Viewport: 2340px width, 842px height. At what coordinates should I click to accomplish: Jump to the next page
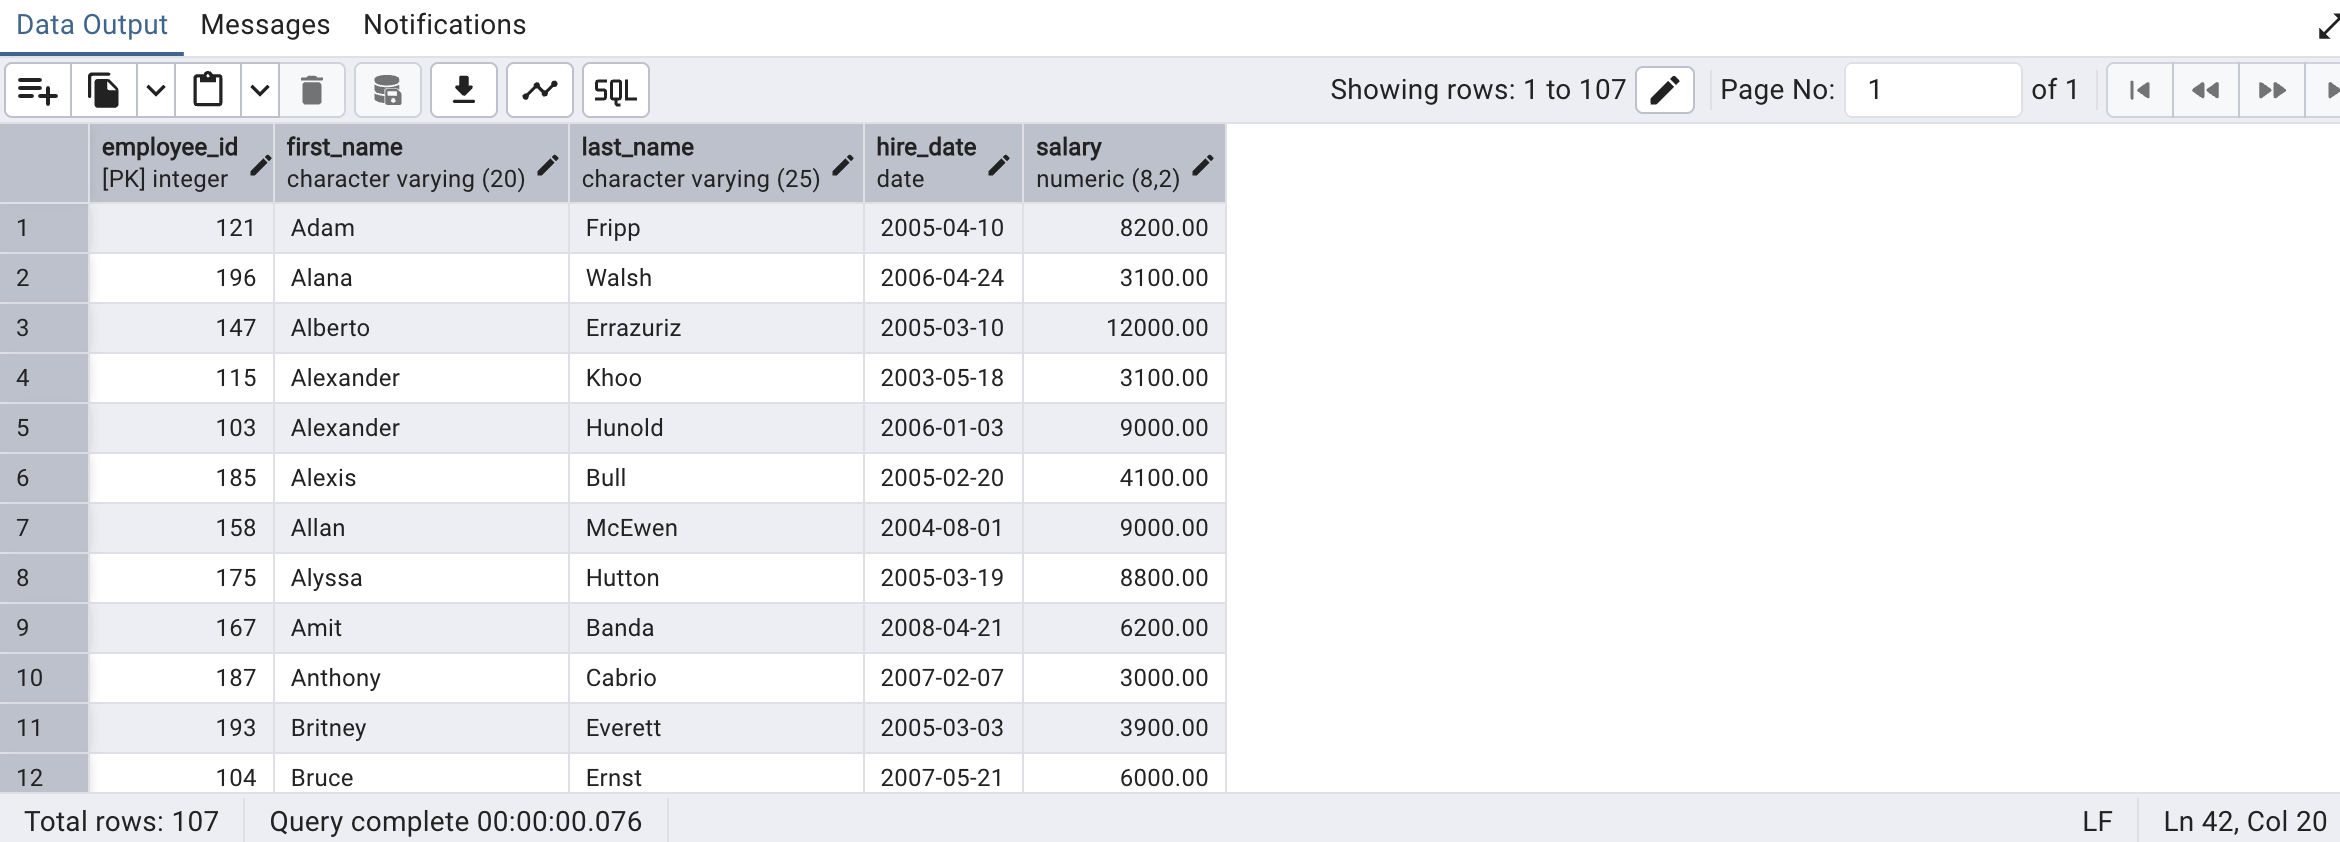click(2272, 91)
